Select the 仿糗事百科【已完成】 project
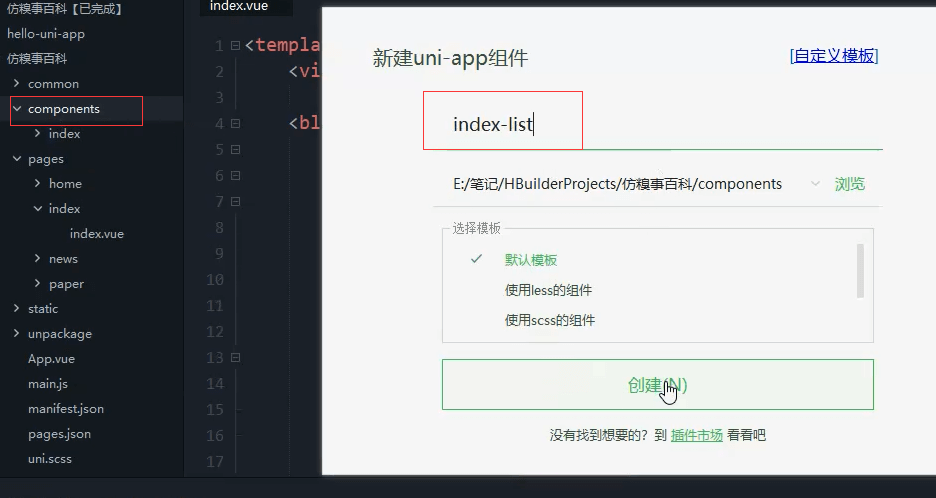 point(64,9)
